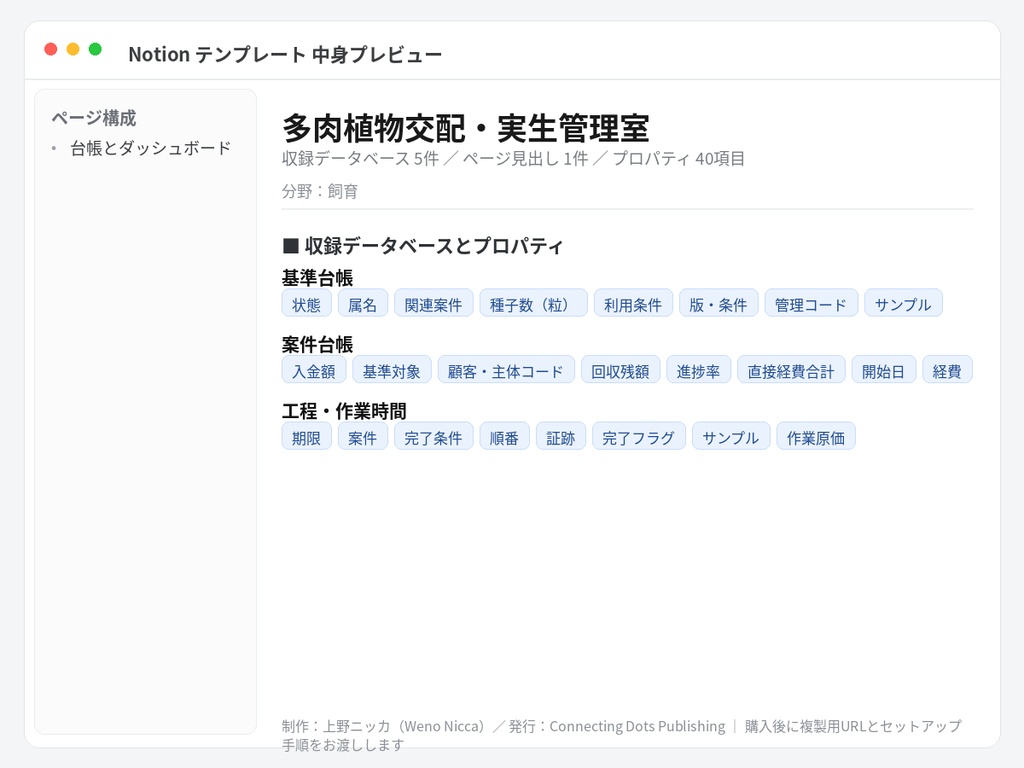Click the 管理コード property tag

(811, 303)
